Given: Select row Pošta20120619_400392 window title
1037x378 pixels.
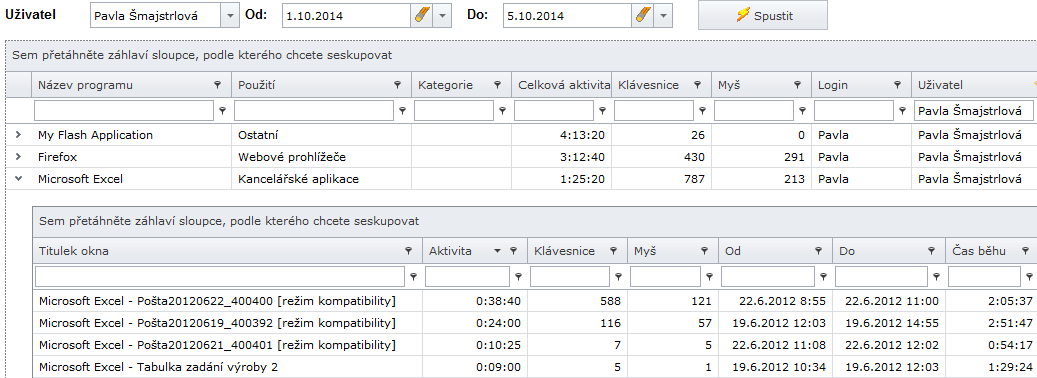Looking at the screenshot, I should tap(217, 323).
